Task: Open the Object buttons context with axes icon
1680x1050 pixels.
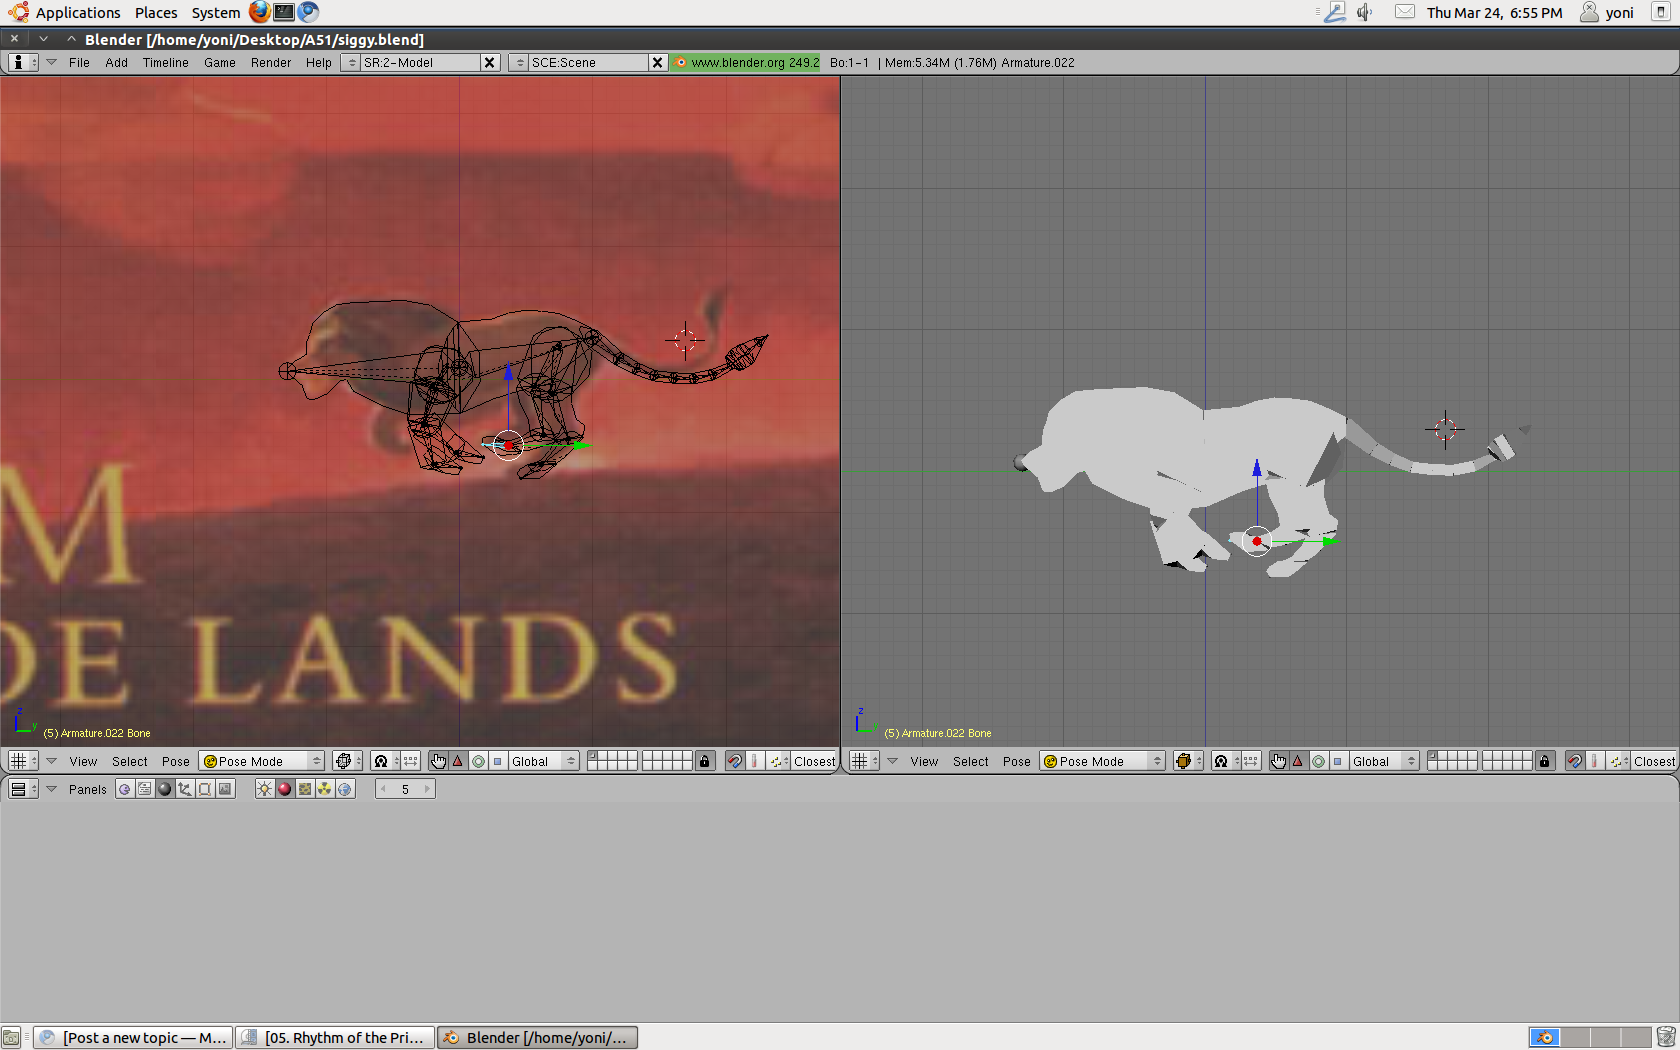Action: coord(185,789)
